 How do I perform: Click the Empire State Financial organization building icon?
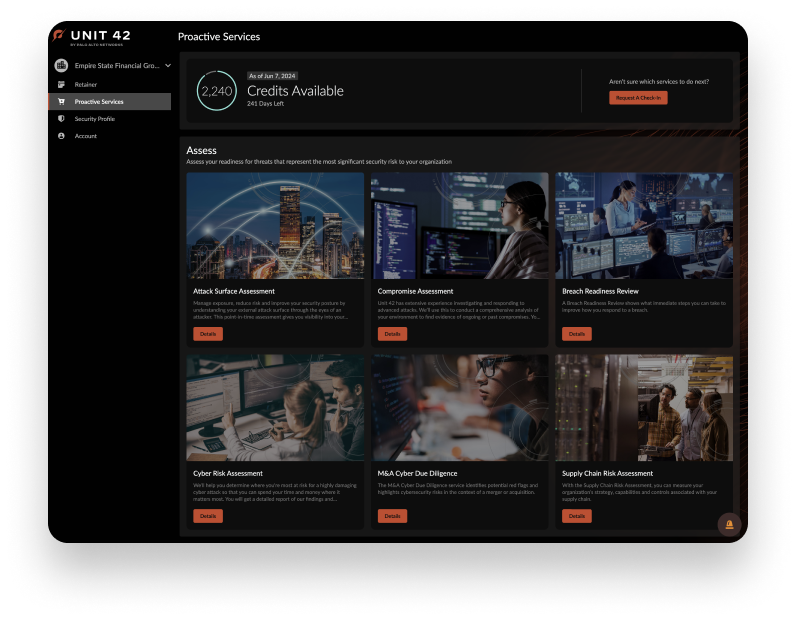coord(61,65)
